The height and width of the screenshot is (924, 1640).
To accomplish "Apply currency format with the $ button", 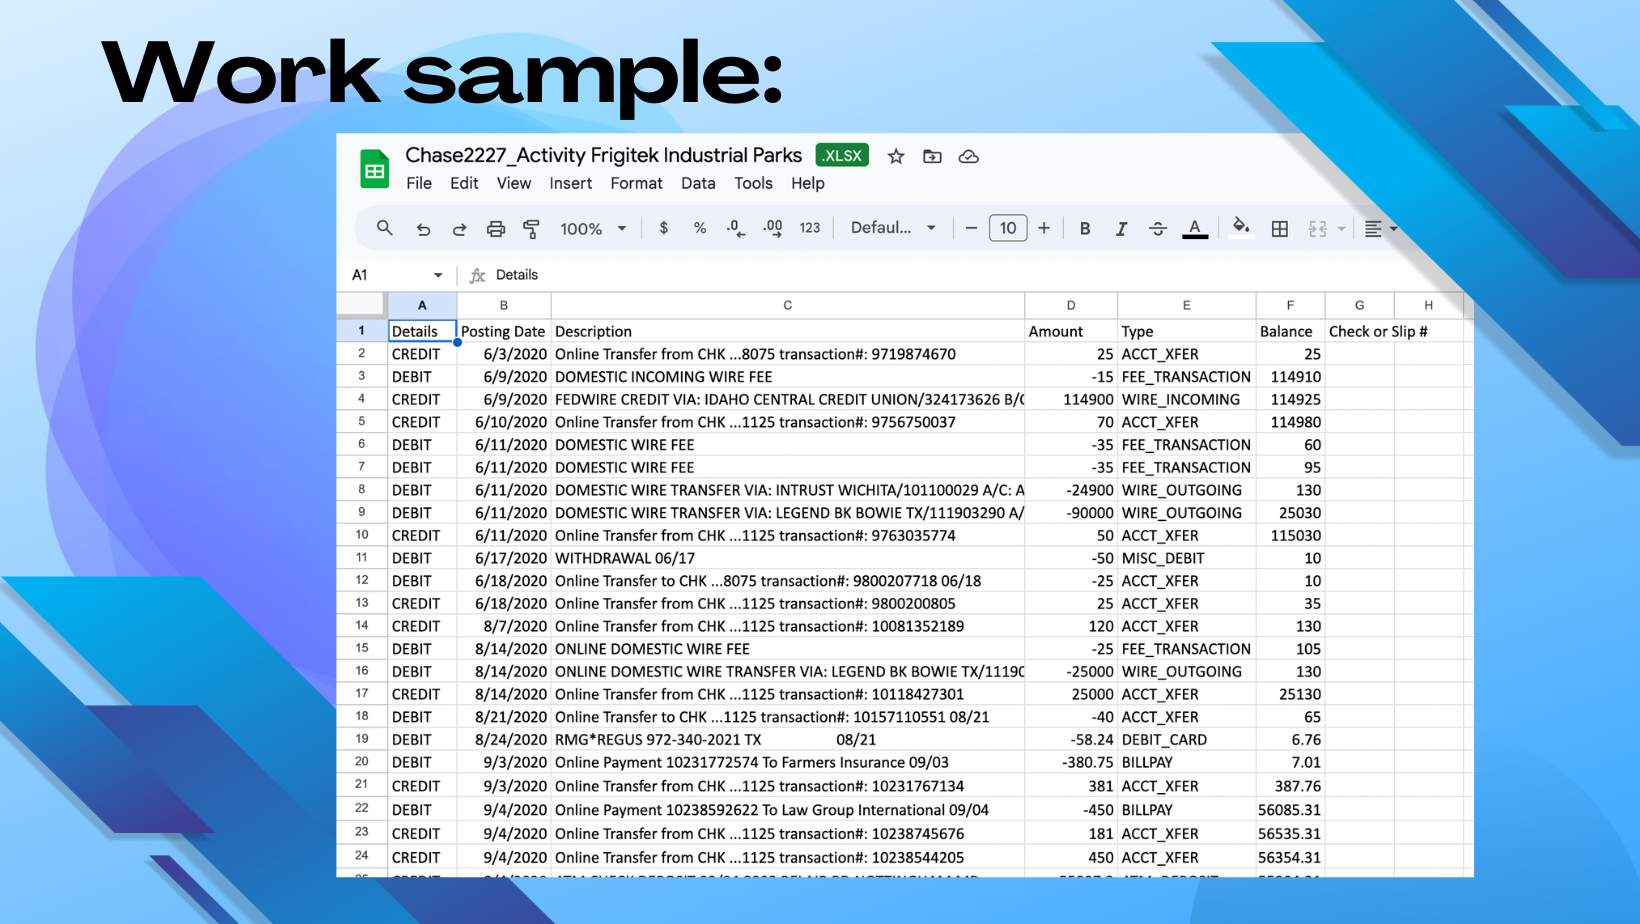I will pyautogui.click(x=664, y=228).
